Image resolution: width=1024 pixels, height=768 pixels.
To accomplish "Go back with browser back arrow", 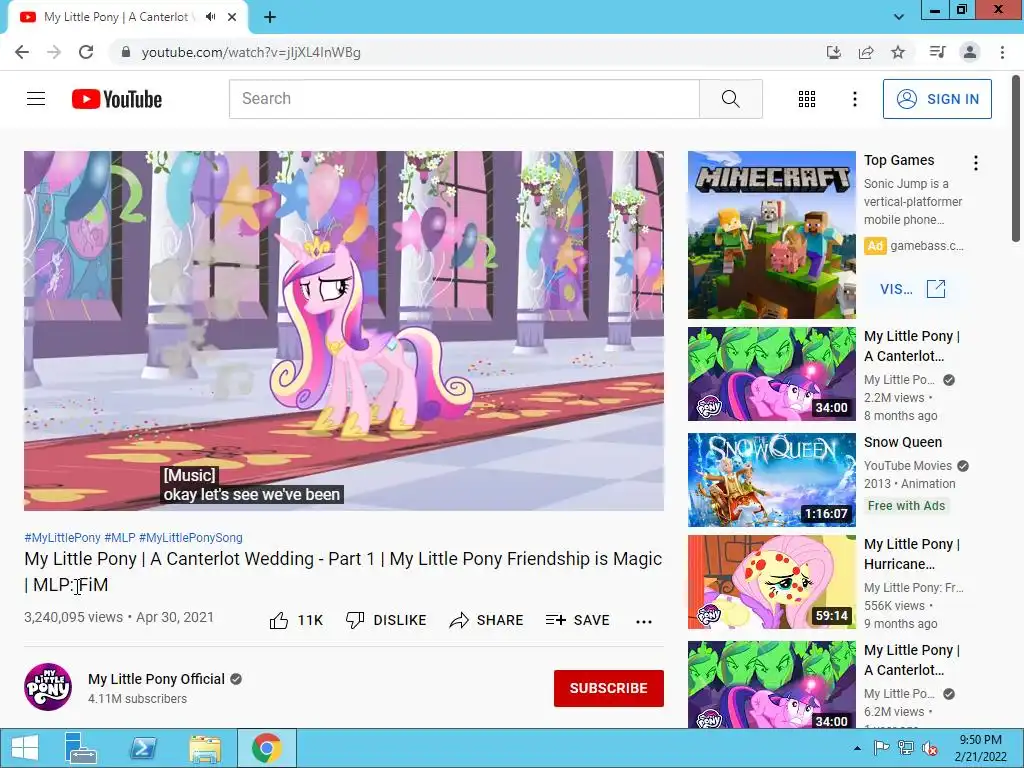I will point(22,52).
